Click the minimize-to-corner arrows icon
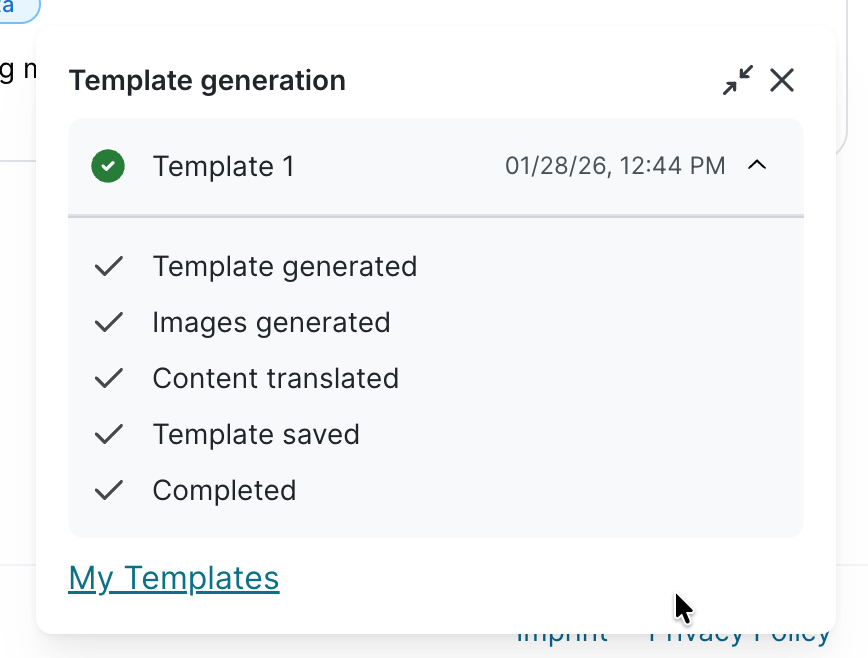The height and width of the screenshot is (658, 868). [x=737, y=80]
